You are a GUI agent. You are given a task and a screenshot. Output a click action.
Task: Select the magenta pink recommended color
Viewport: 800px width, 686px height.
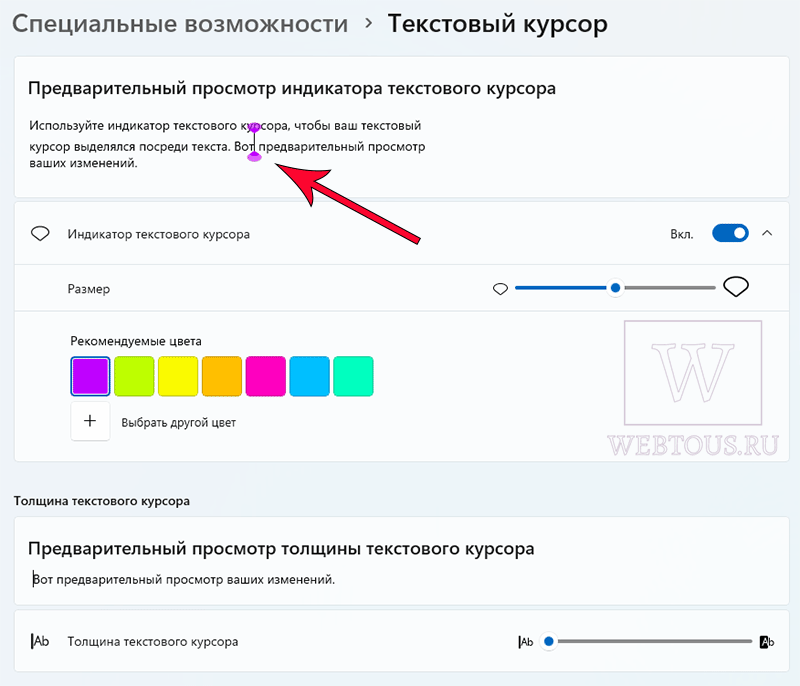(266, 376)
